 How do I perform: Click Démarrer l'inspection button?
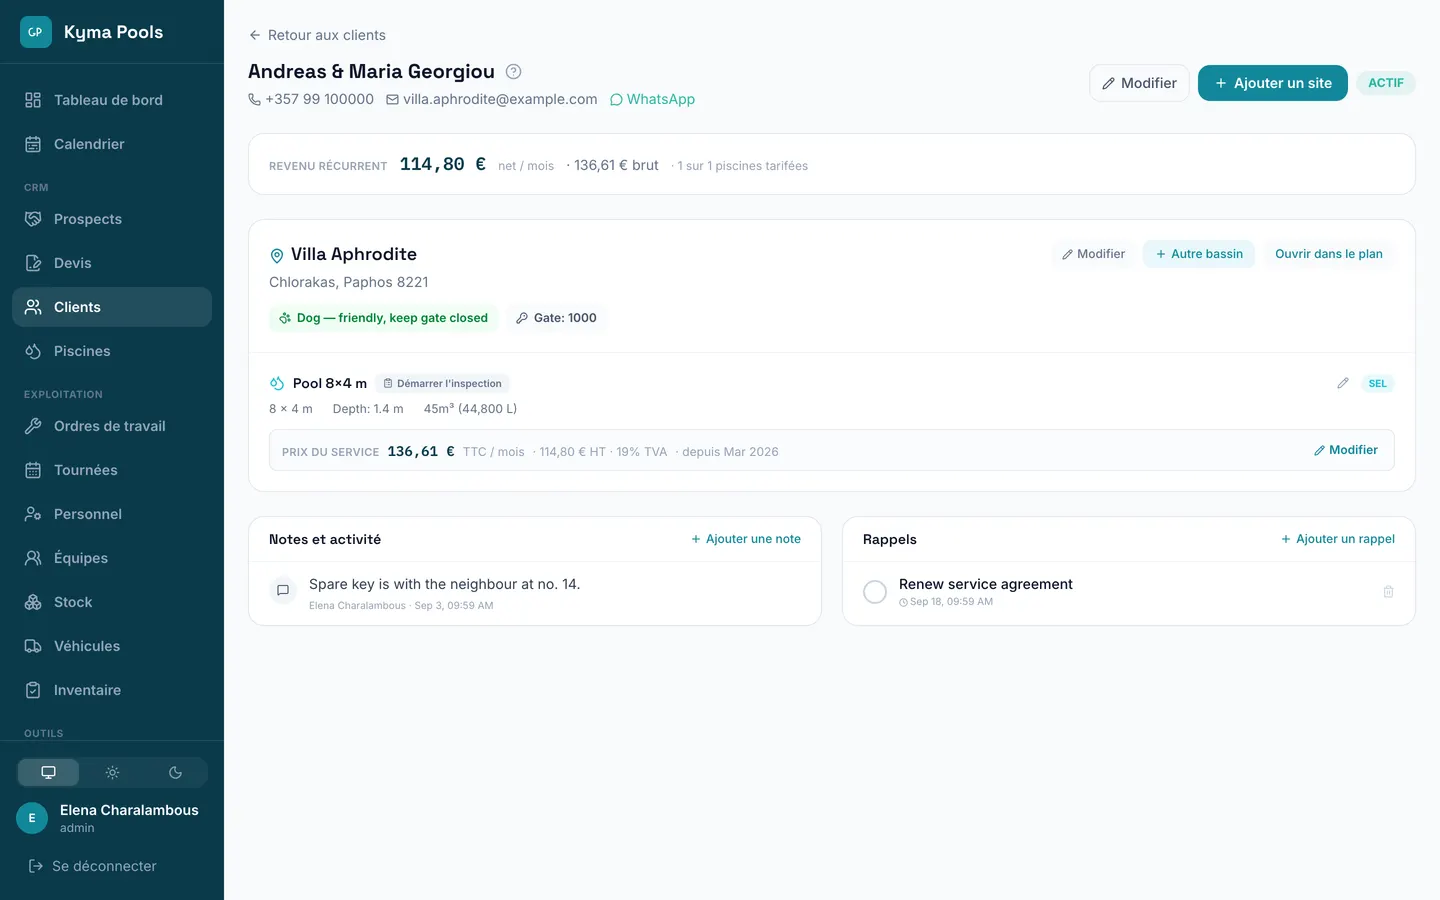(443, 383)
